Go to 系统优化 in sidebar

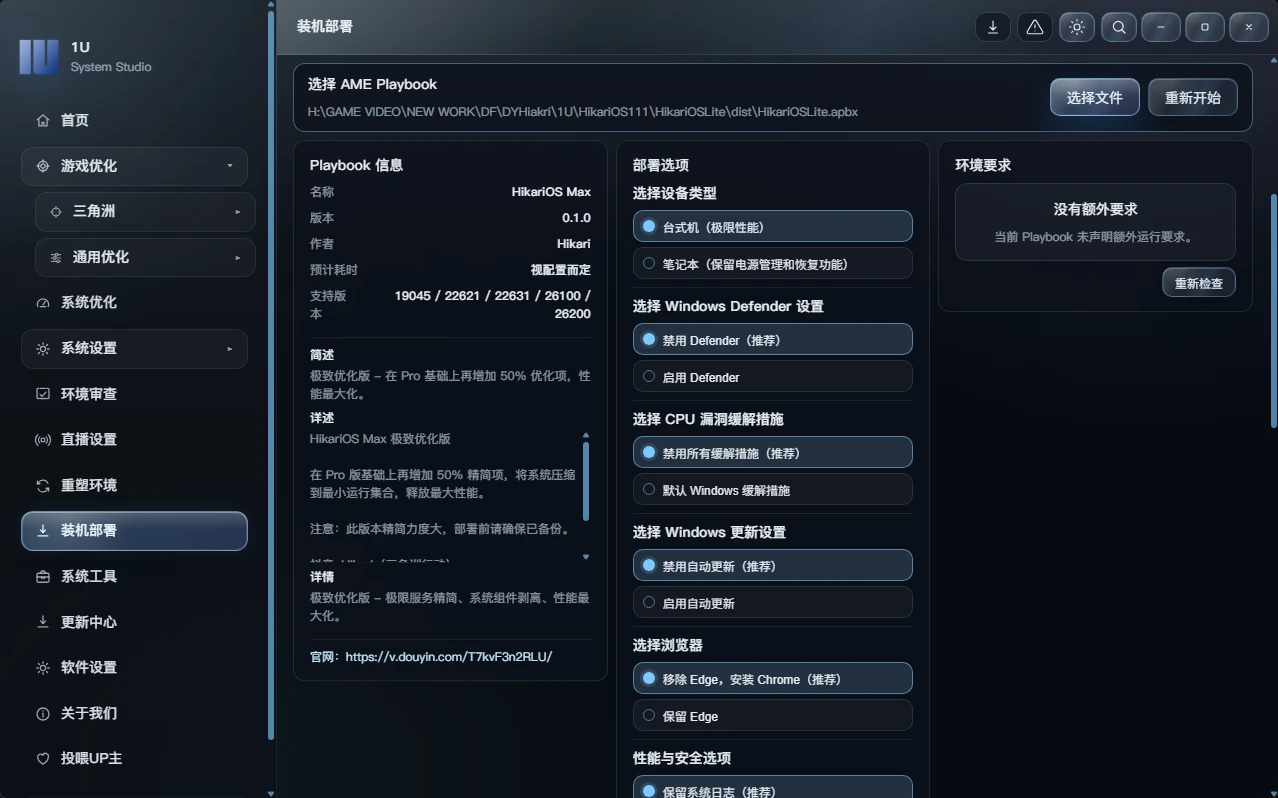[x=134, y=303]
